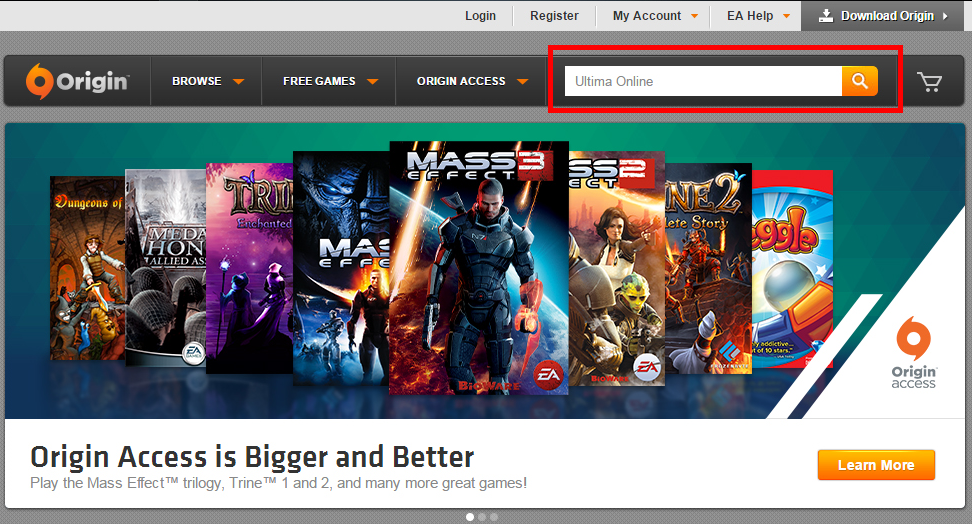Open the EA Help menu
Screen dimensions: 972x524
750,16
